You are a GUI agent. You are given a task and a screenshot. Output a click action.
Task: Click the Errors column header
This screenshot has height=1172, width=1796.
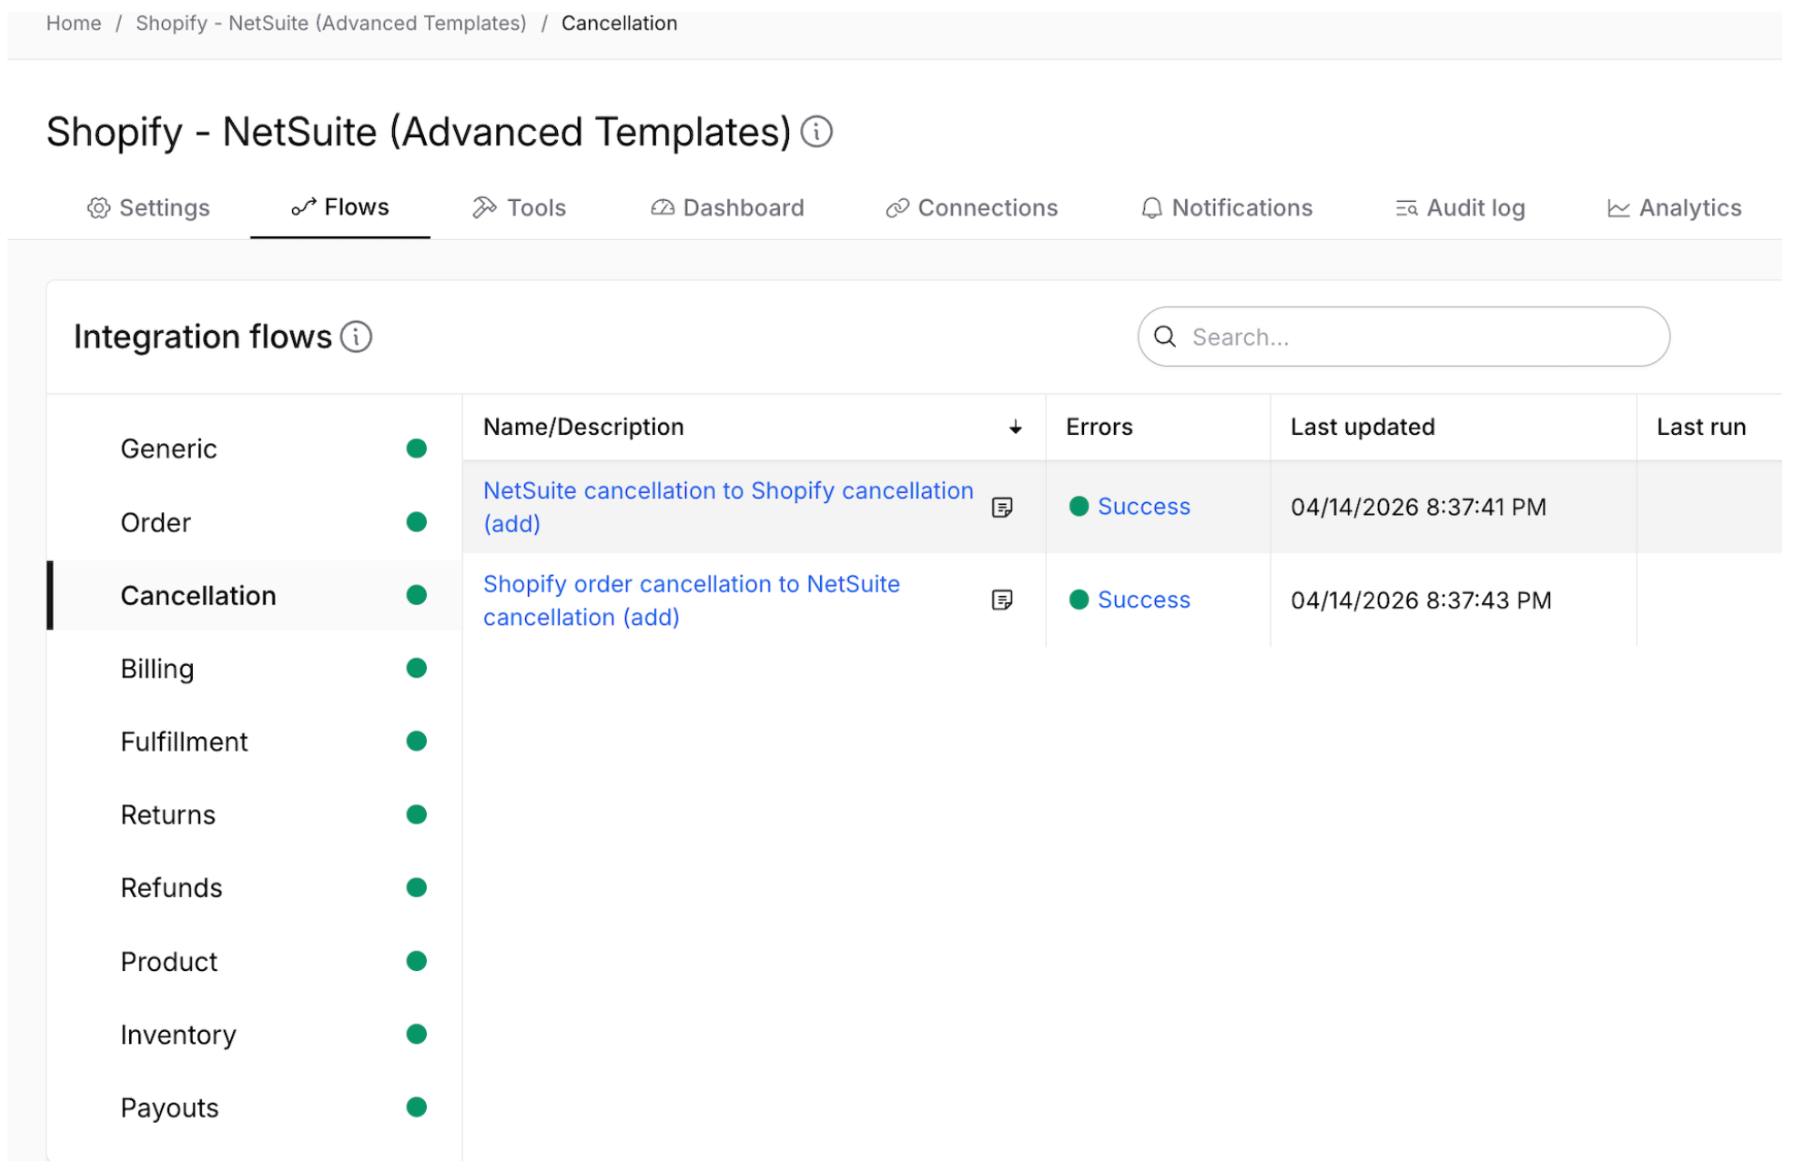point(1099,427)
